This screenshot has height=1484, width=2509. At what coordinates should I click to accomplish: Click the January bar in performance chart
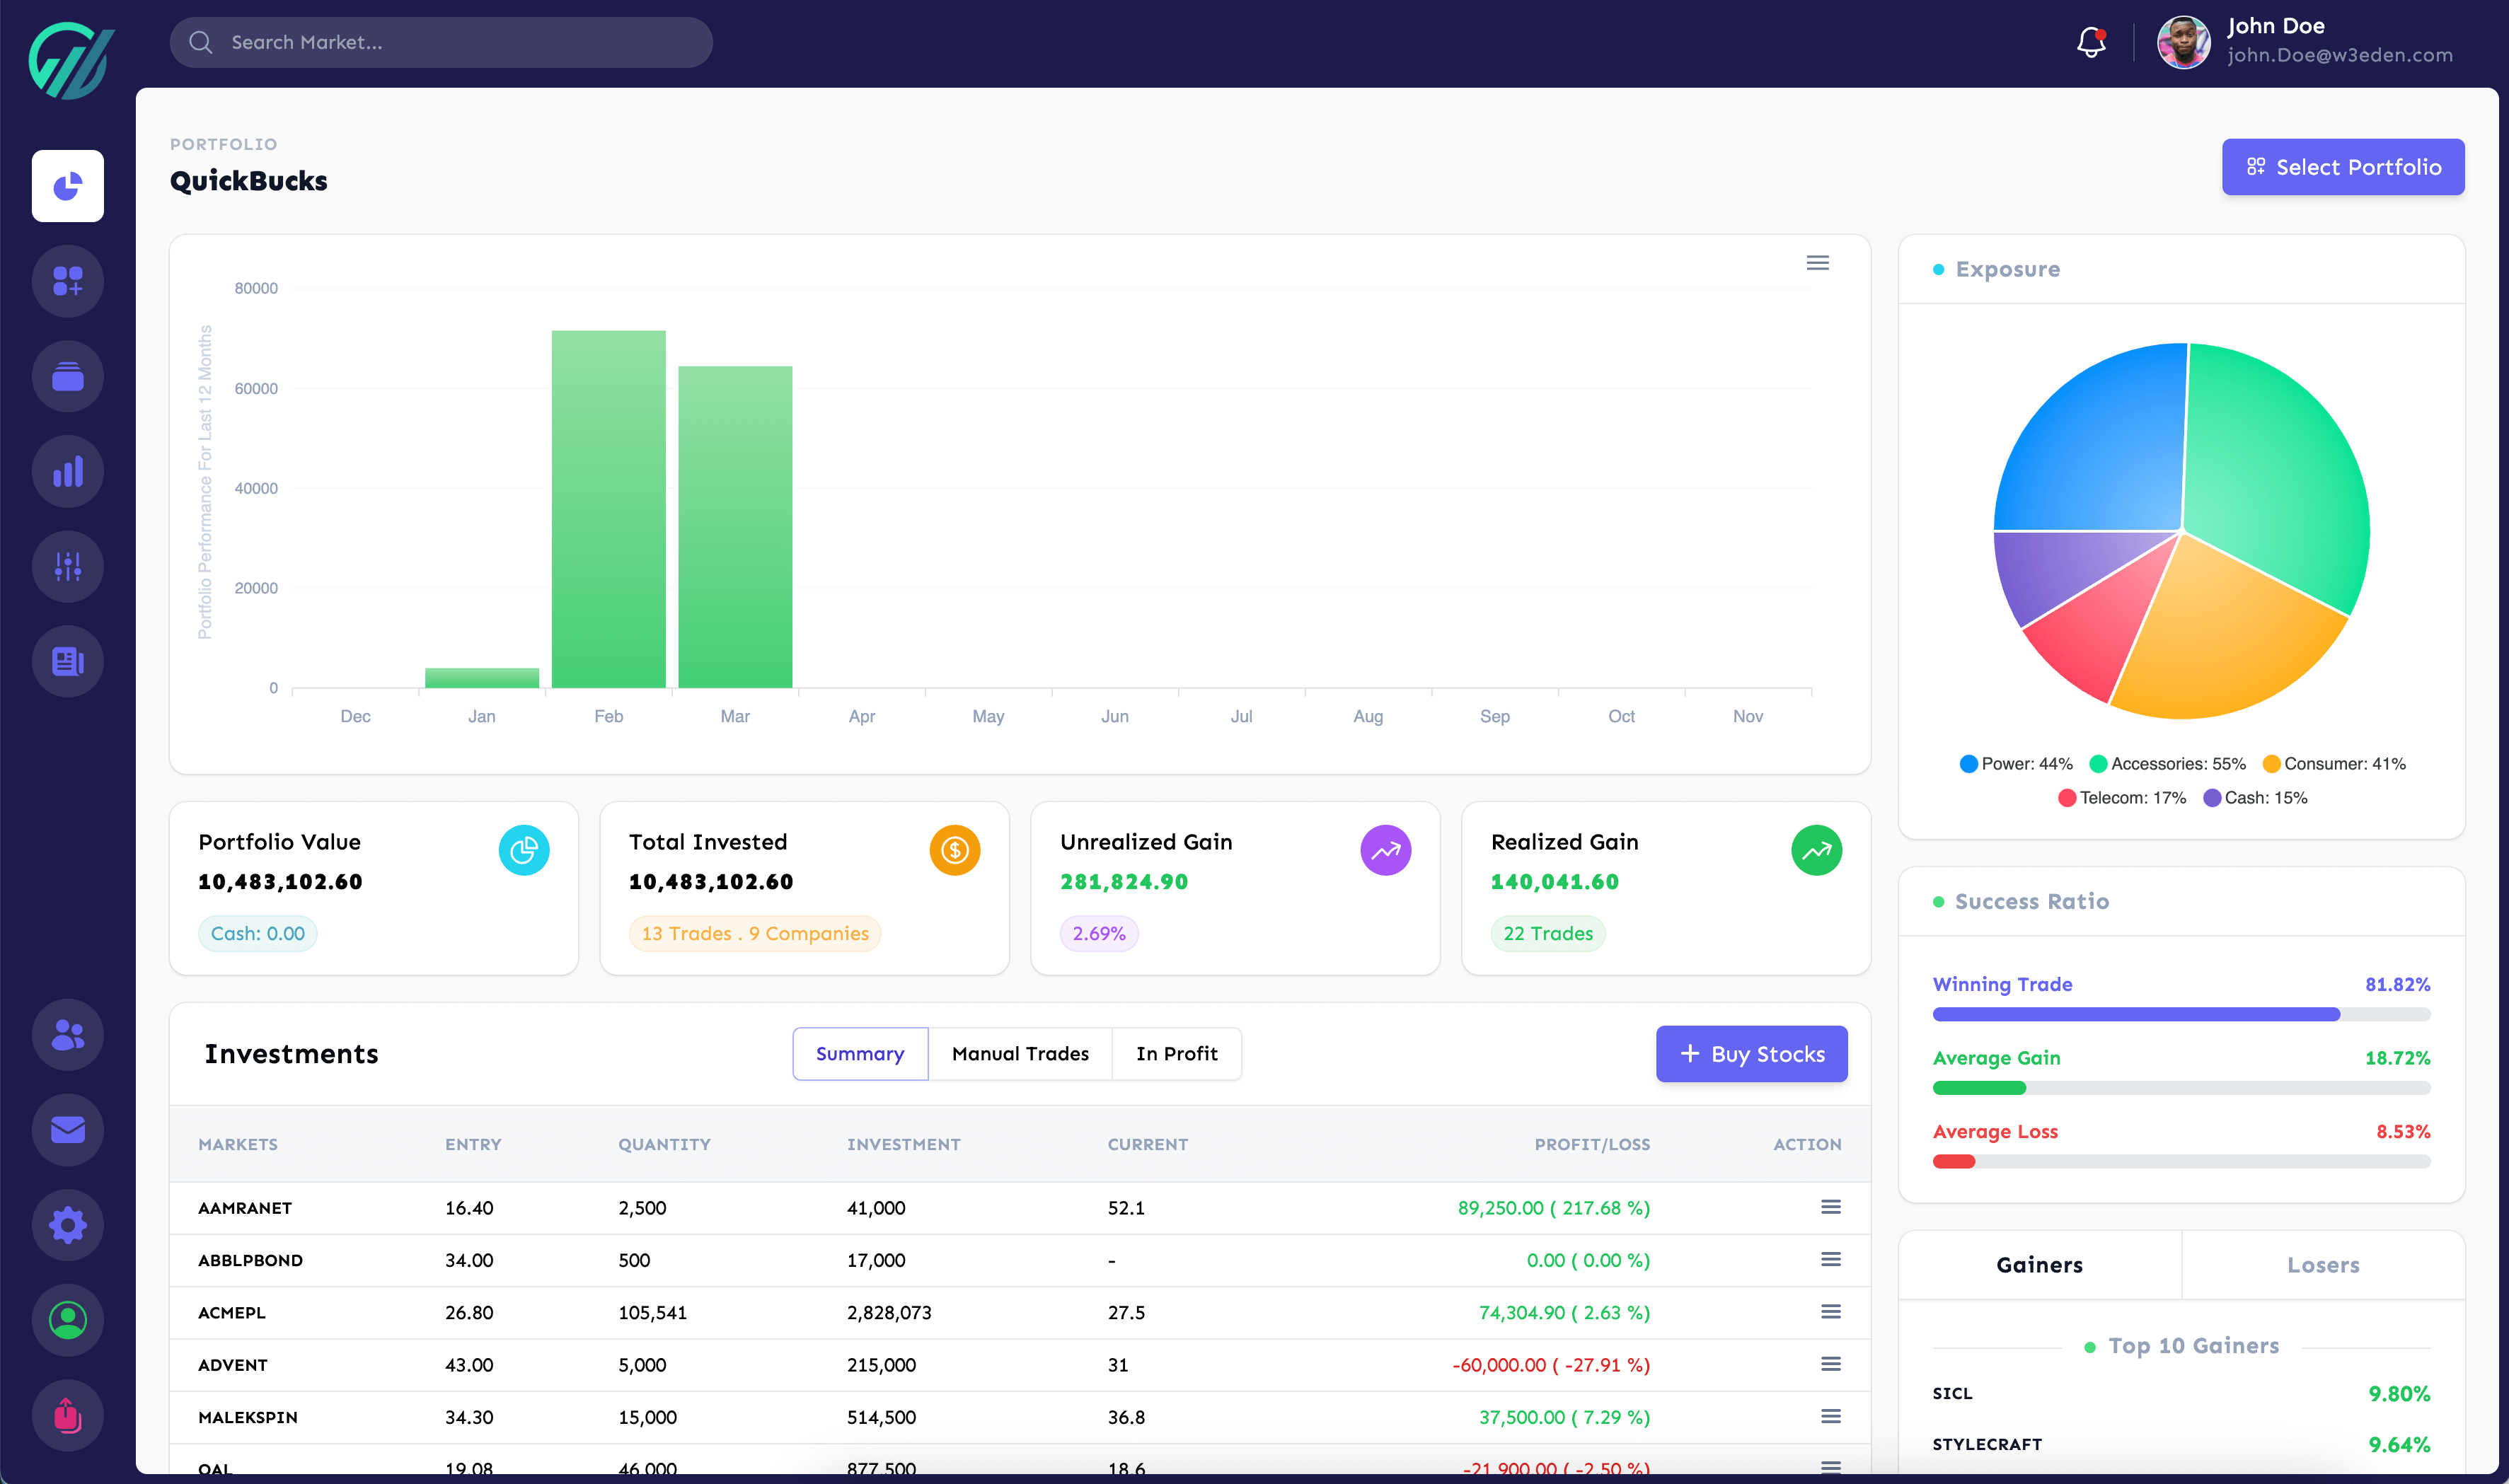pyautogui.click(x=482, y=678)
